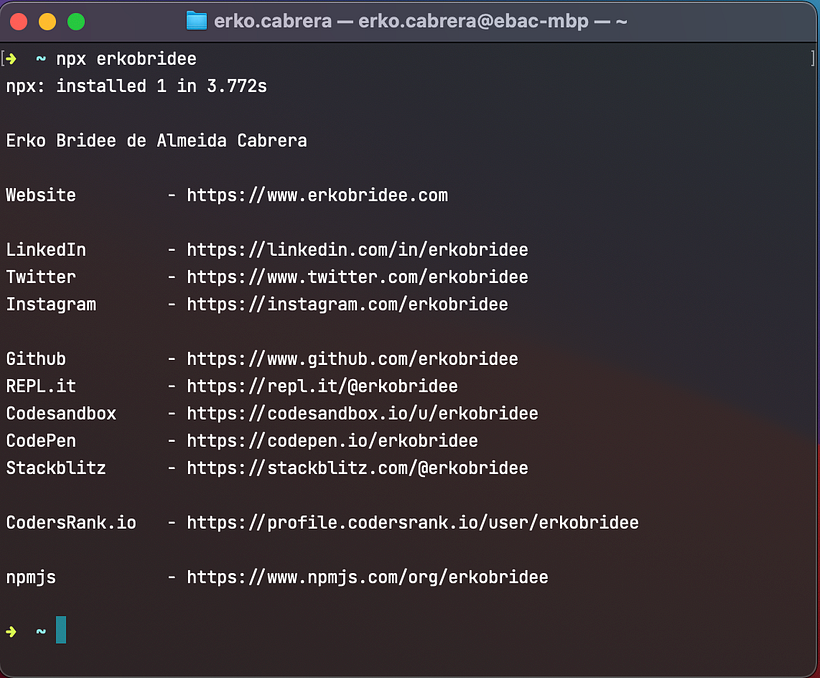Place focus on the terminal cursor block

pyautogui.click(x=61, y=630)
